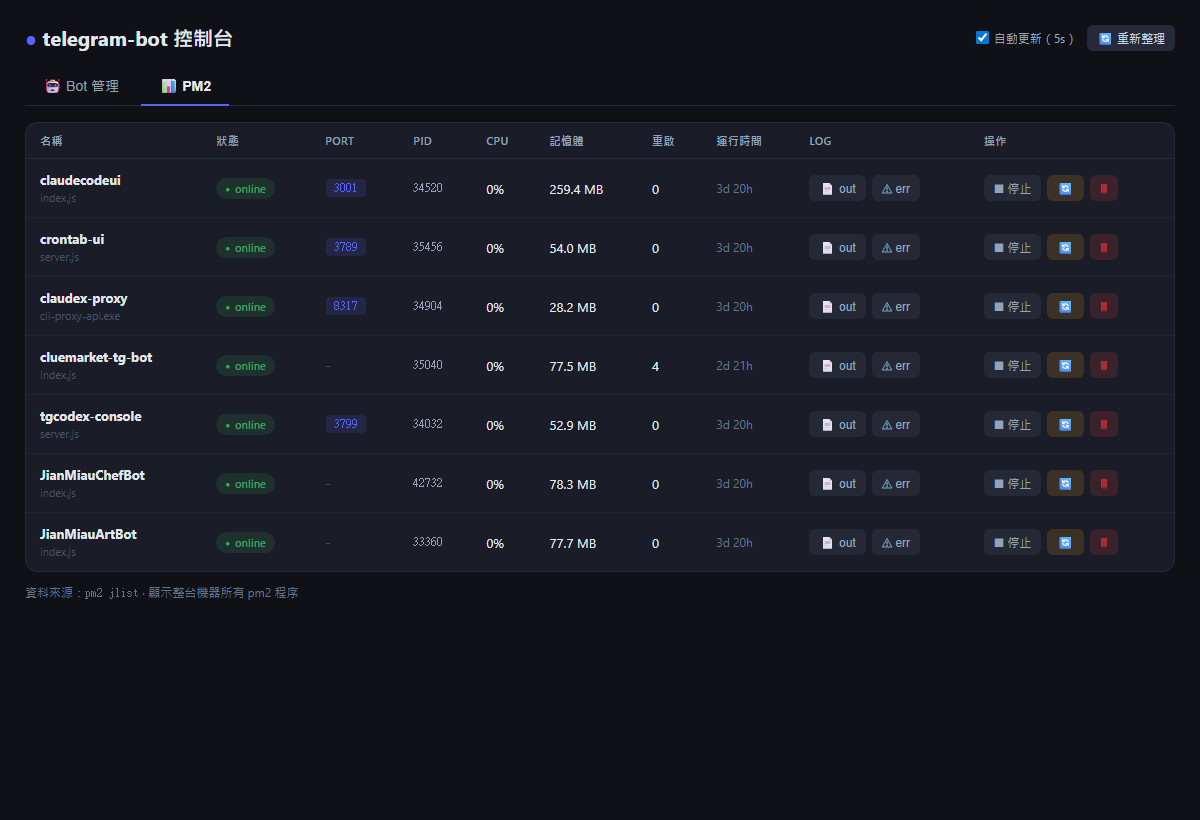
Task: Stop the claudecodeui process with 停止
Action: (1012, 188)
